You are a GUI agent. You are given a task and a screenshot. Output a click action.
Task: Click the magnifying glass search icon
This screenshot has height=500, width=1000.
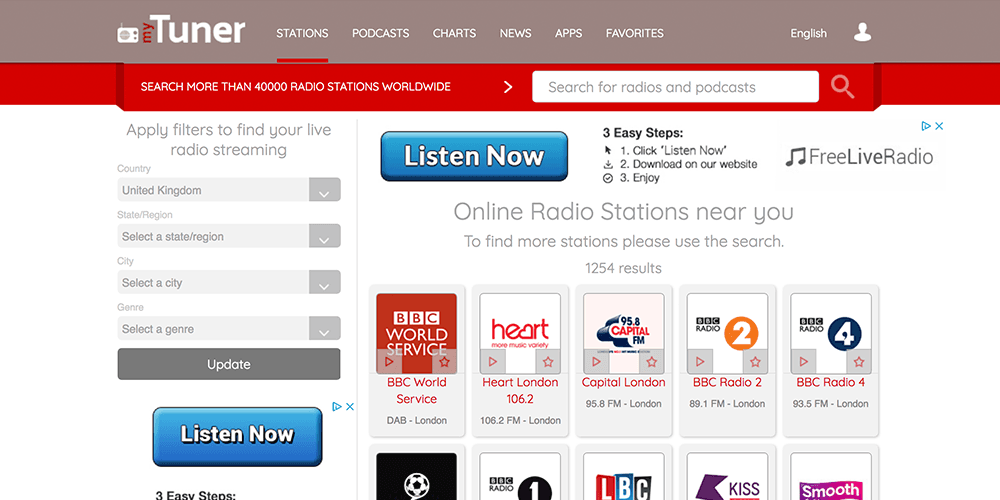(x=842, y=87)
